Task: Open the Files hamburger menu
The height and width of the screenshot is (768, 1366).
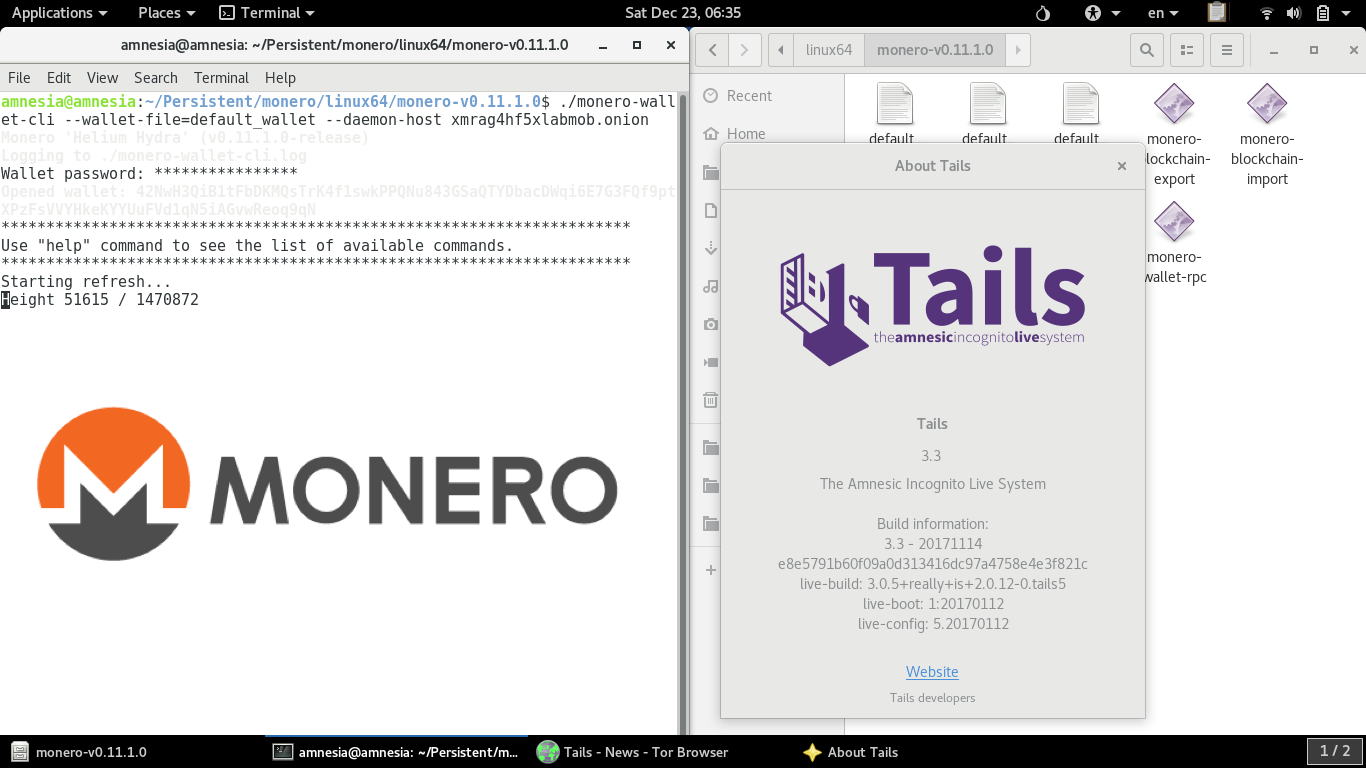Action: click(1226, 50)
